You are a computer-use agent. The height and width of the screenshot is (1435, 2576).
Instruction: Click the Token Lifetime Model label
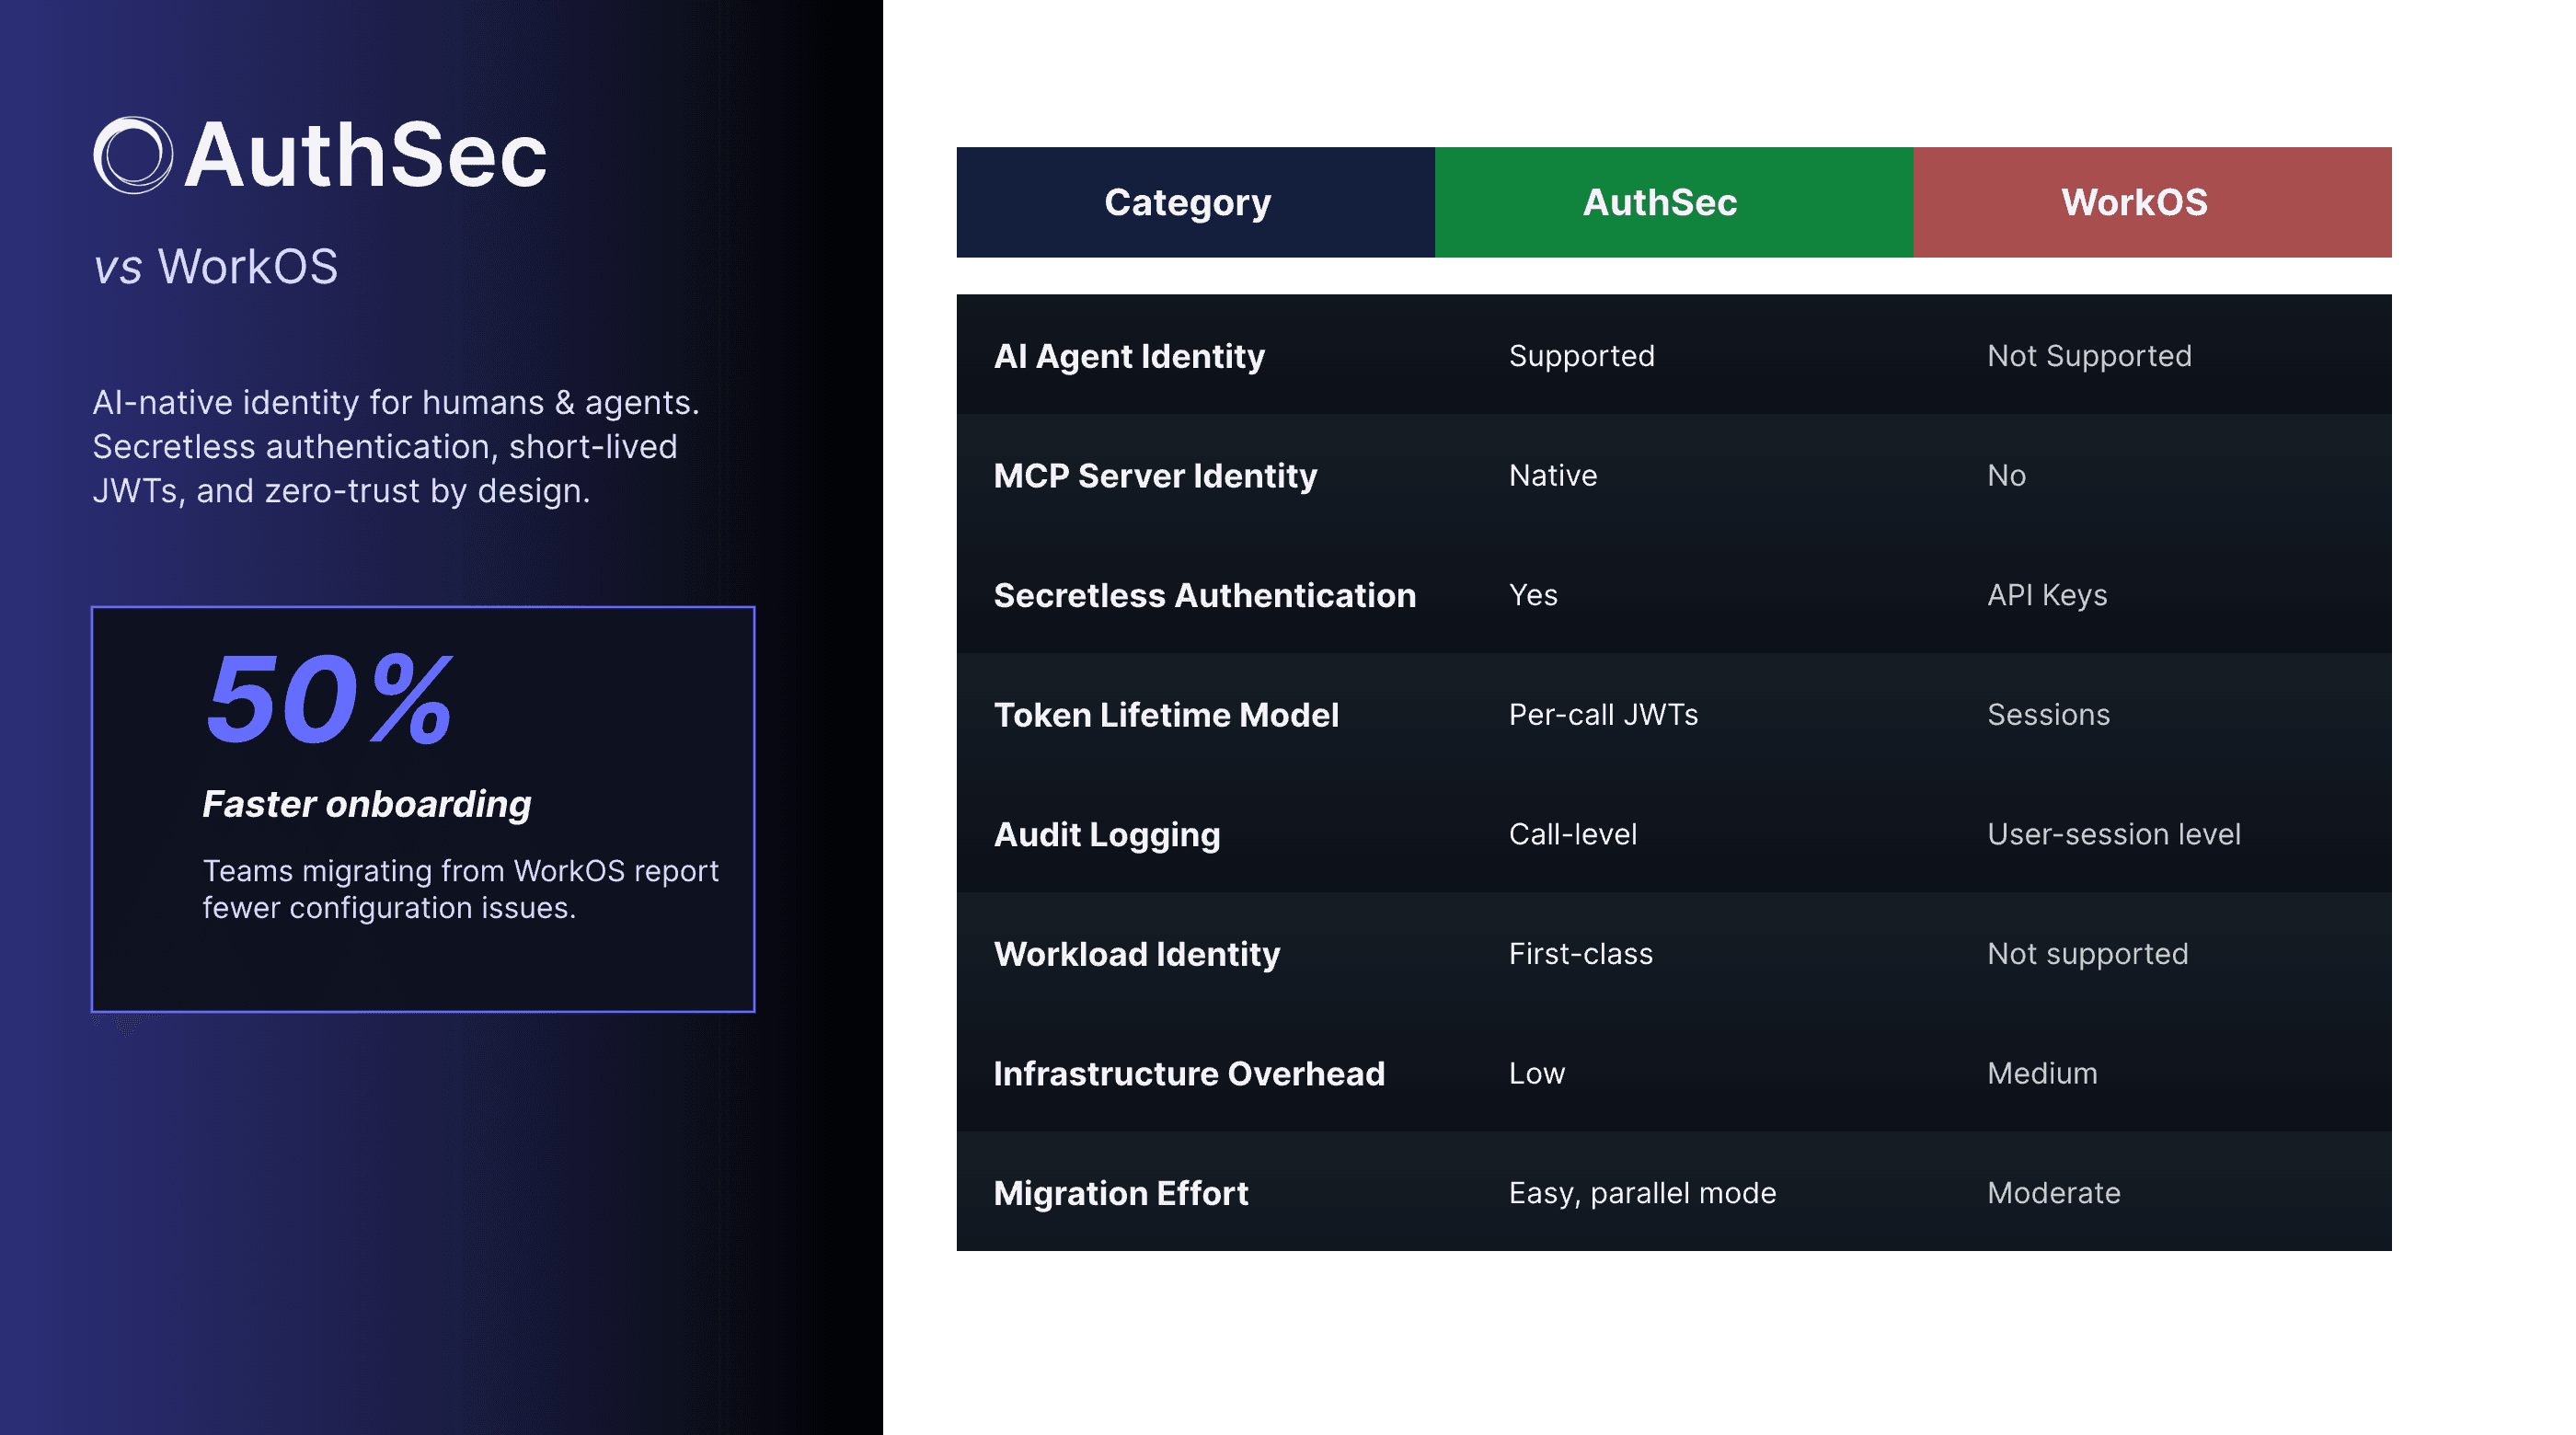pos(1165,715)
